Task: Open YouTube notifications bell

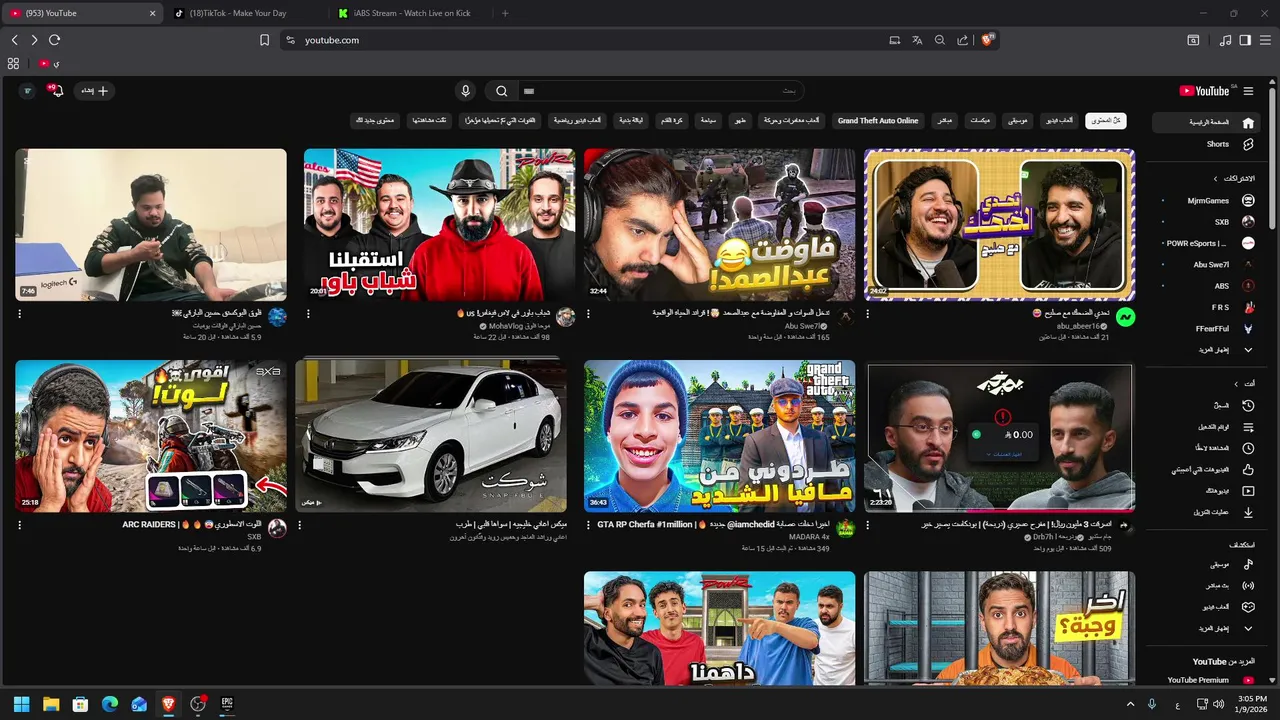Action: point(57,91)
